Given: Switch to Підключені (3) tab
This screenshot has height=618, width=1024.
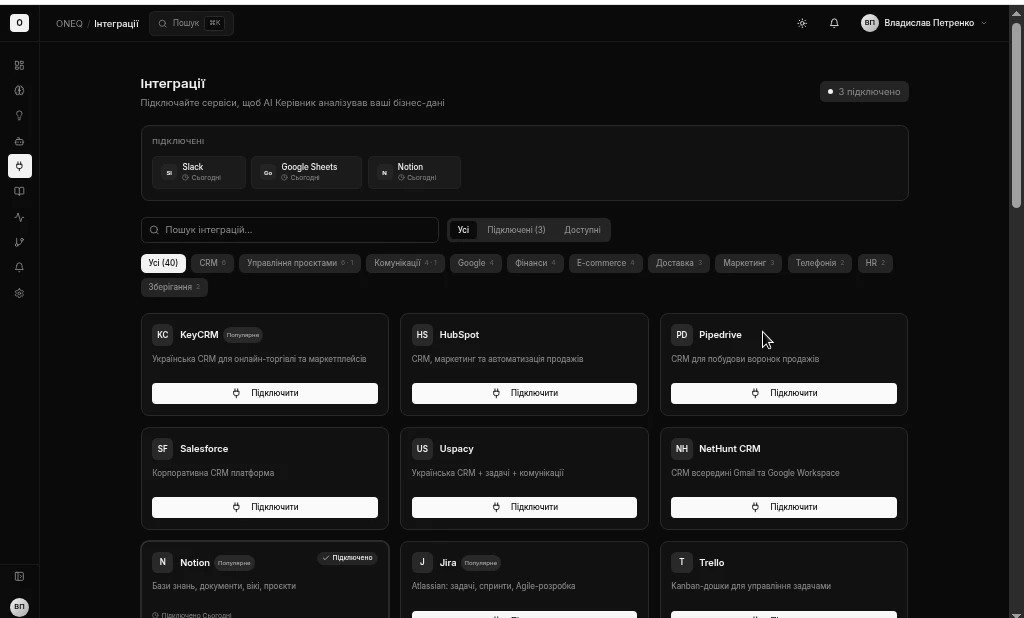Looking at the screenshot, I should coord(516,230).
